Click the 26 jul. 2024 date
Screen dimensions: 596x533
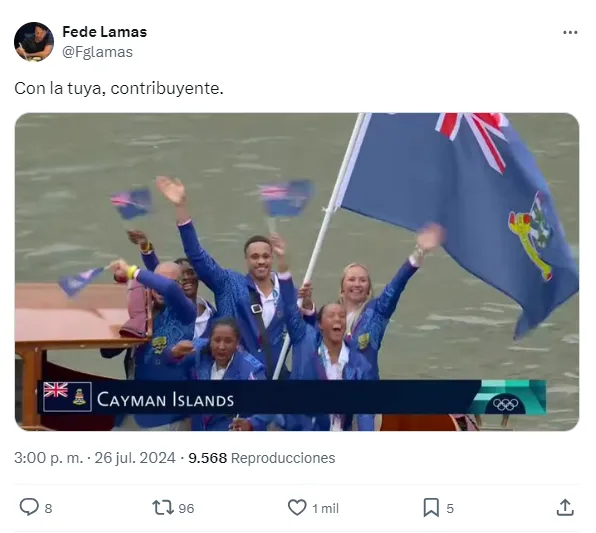click(x=135, y=458)
